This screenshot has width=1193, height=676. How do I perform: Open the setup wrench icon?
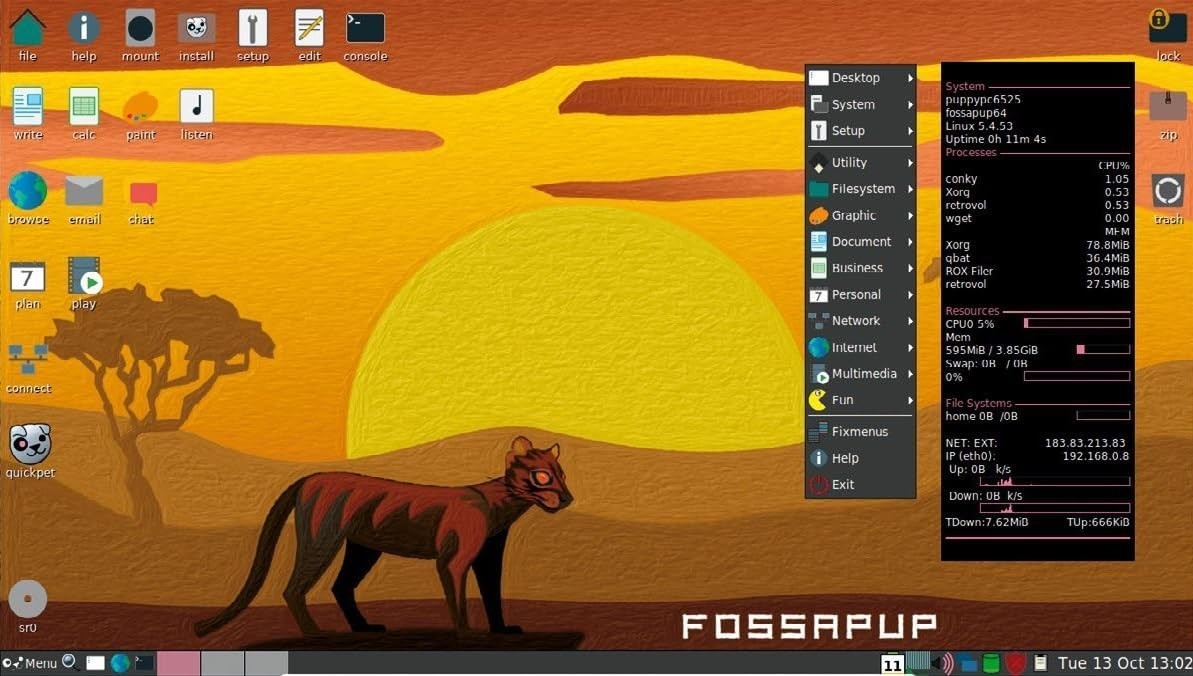click(x=253, y=29)
